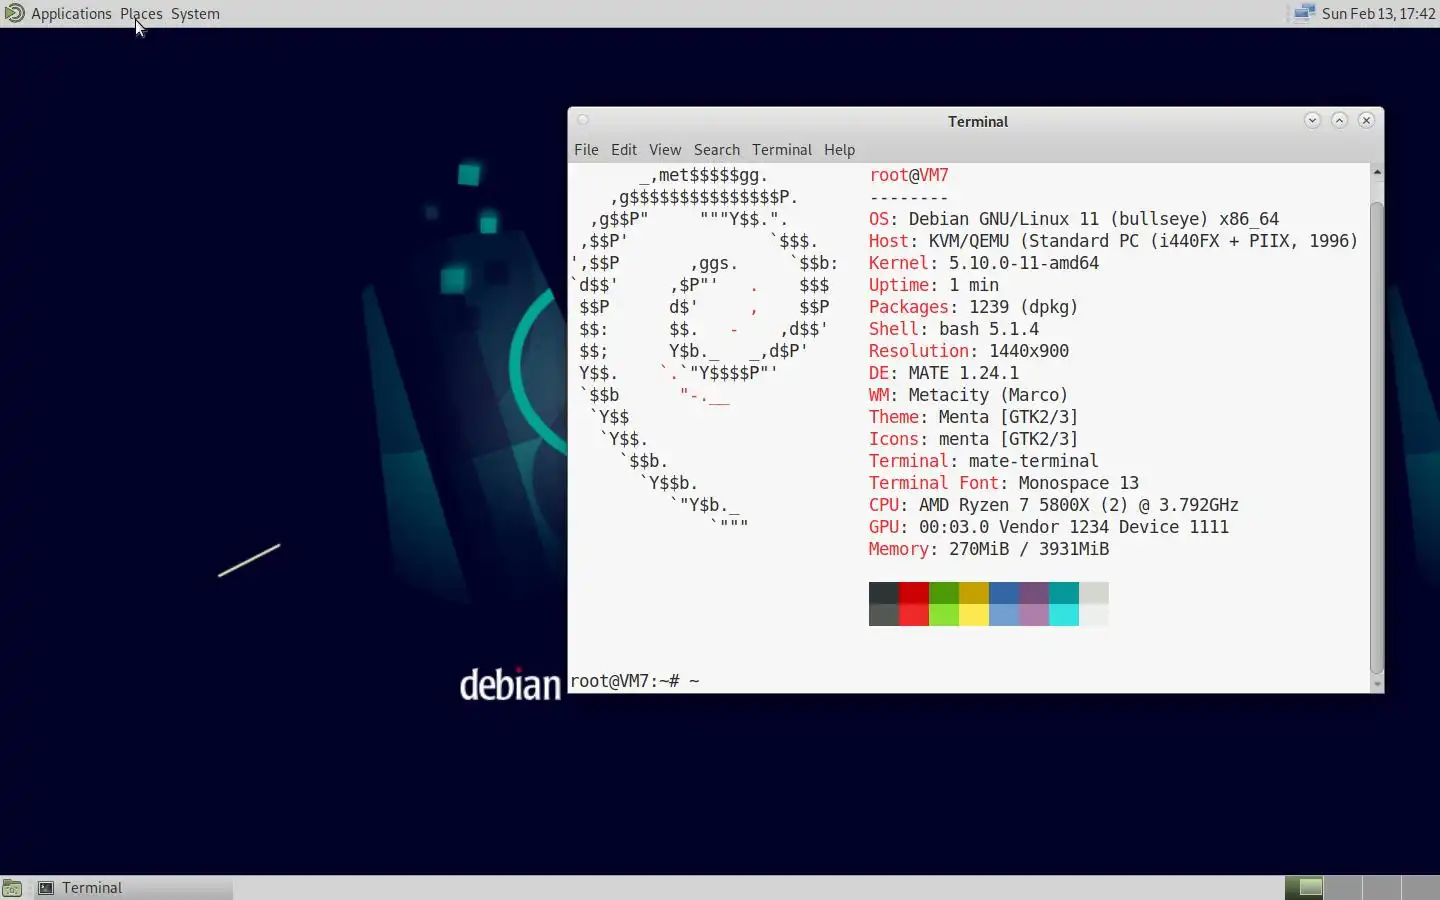Open the Terminal window menu button at title-bar left
This screenshot has height=900, width=1440.
point(583,120)
